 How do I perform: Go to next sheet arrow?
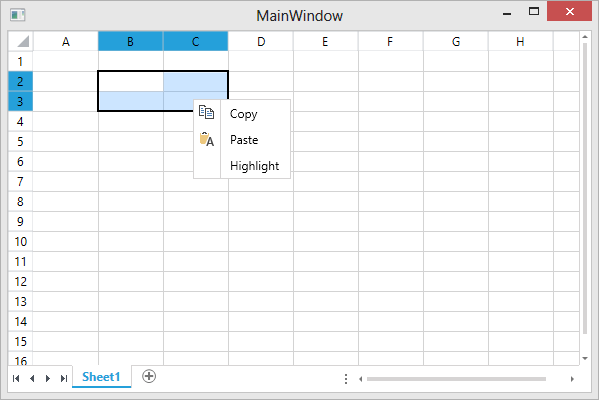[x=48, y=378]
